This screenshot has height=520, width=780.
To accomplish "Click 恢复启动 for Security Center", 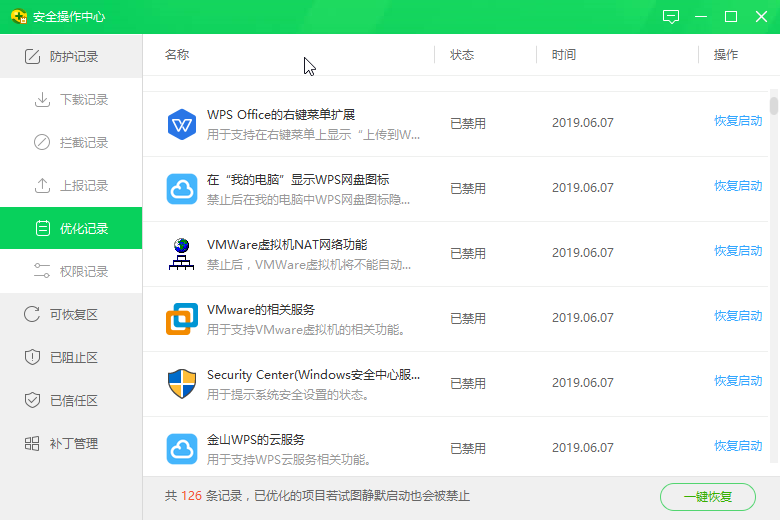I will tap(738, 381).
